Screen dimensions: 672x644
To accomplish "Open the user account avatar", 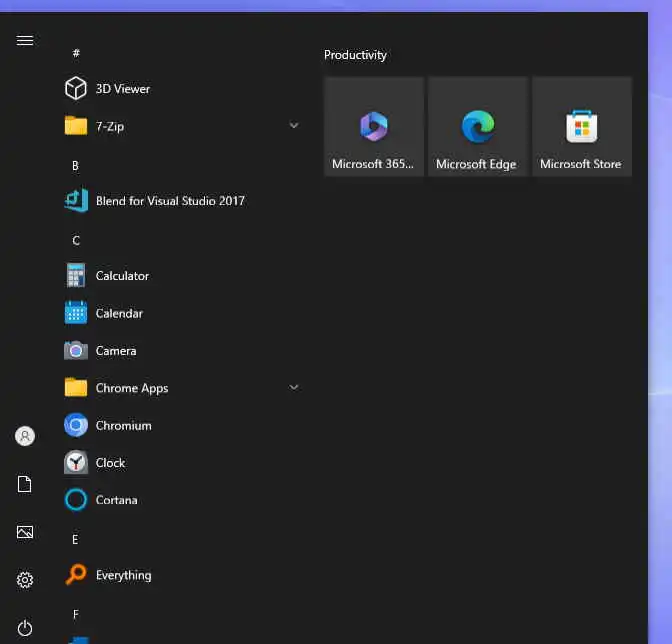I will click(x=25, y=436).
